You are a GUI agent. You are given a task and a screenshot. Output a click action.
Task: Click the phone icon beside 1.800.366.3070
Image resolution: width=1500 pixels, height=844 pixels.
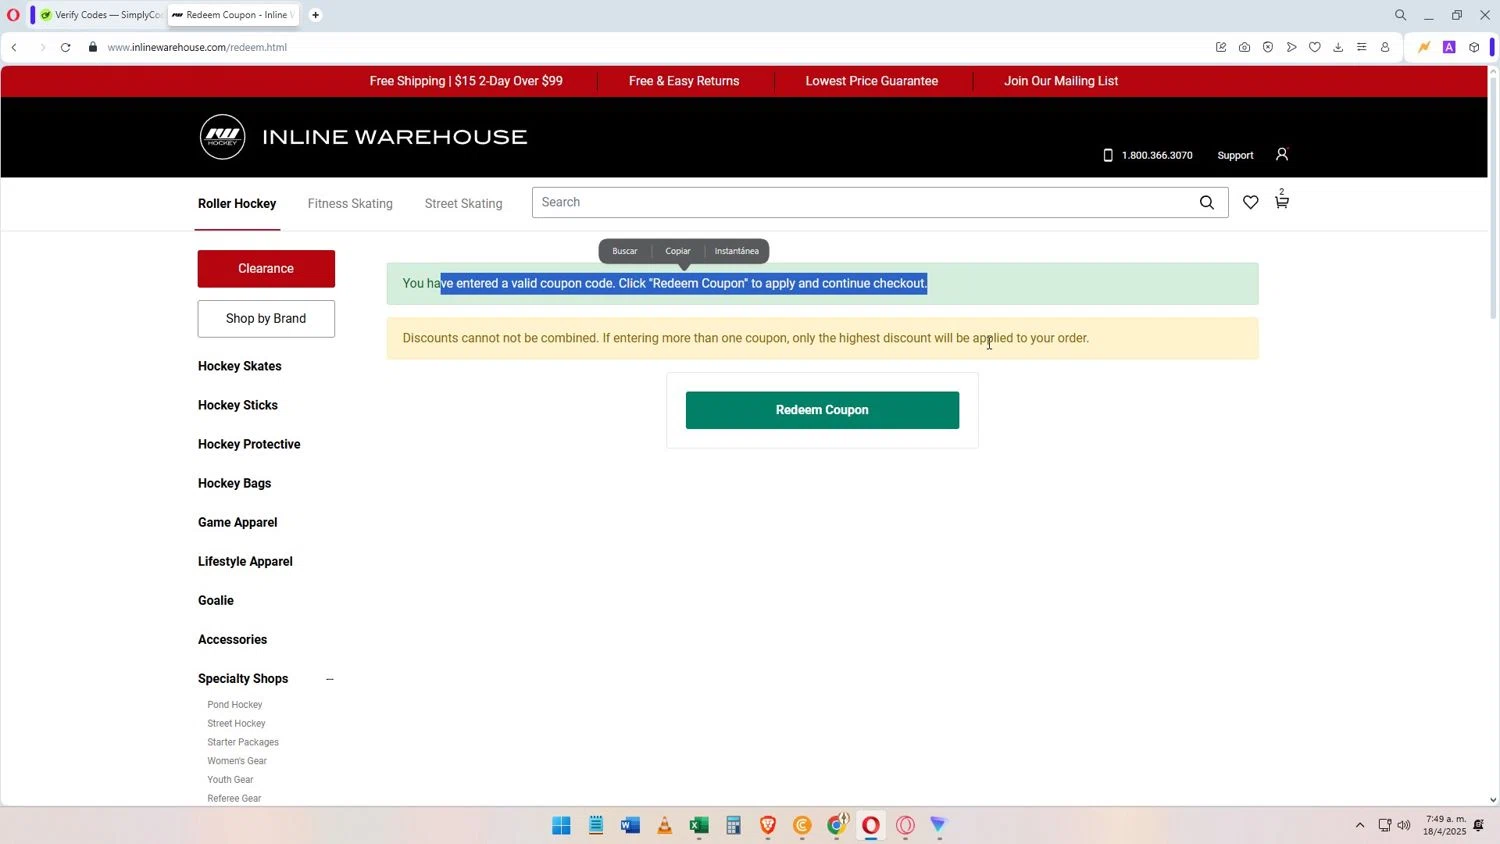[x=1107, y=155]
